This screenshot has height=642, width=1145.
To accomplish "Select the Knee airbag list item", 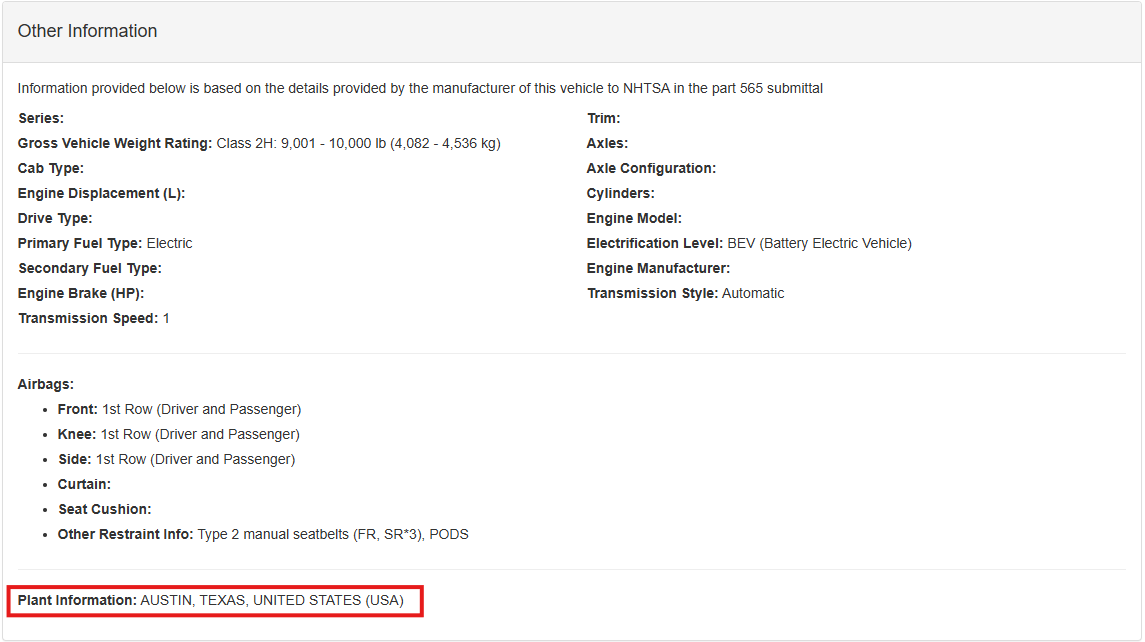I will click(x=178, y=434).
